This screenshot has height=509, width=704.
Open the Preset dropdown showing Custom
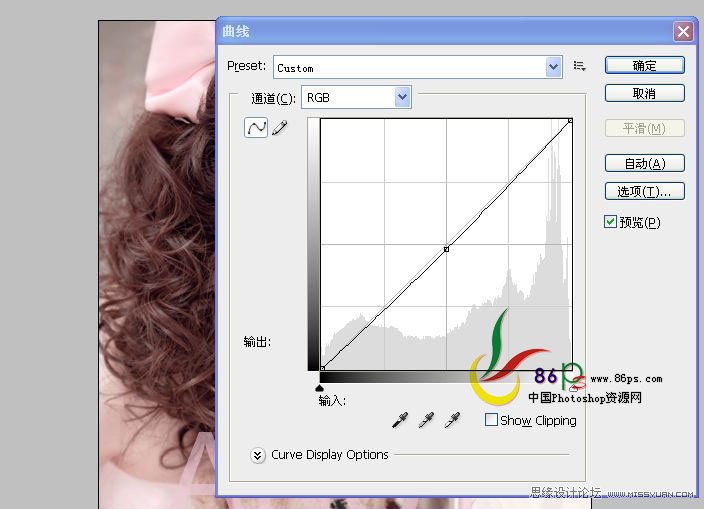pos(418,67)
